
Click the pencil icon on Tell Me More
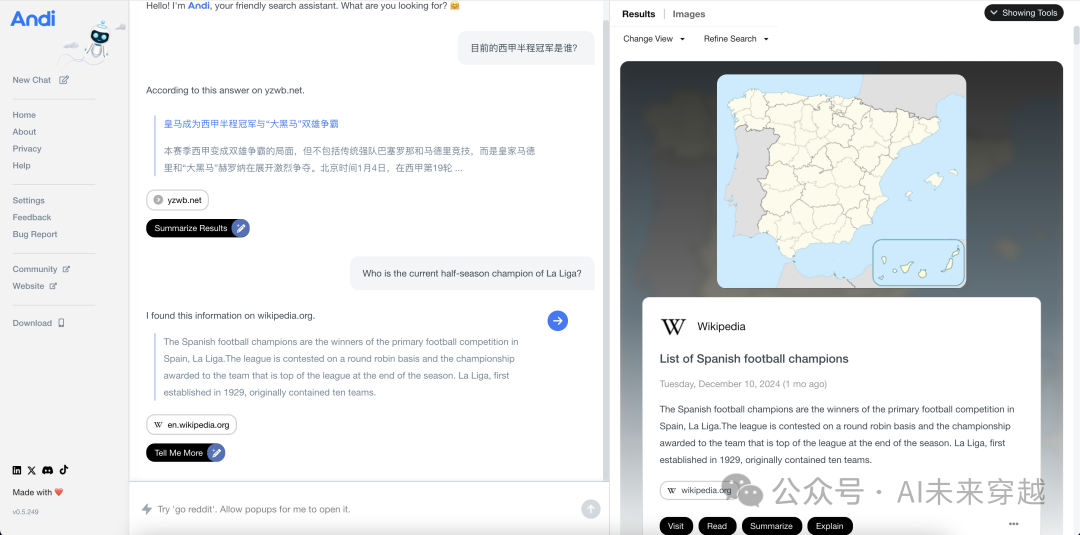(x=216, y=452)
